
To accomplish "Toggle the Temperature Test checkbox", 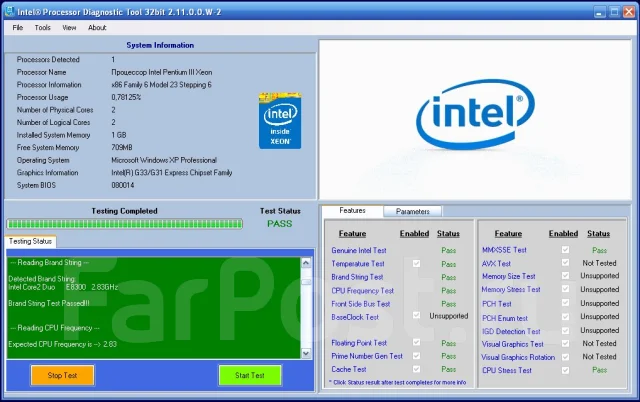I will pos(416,263).
